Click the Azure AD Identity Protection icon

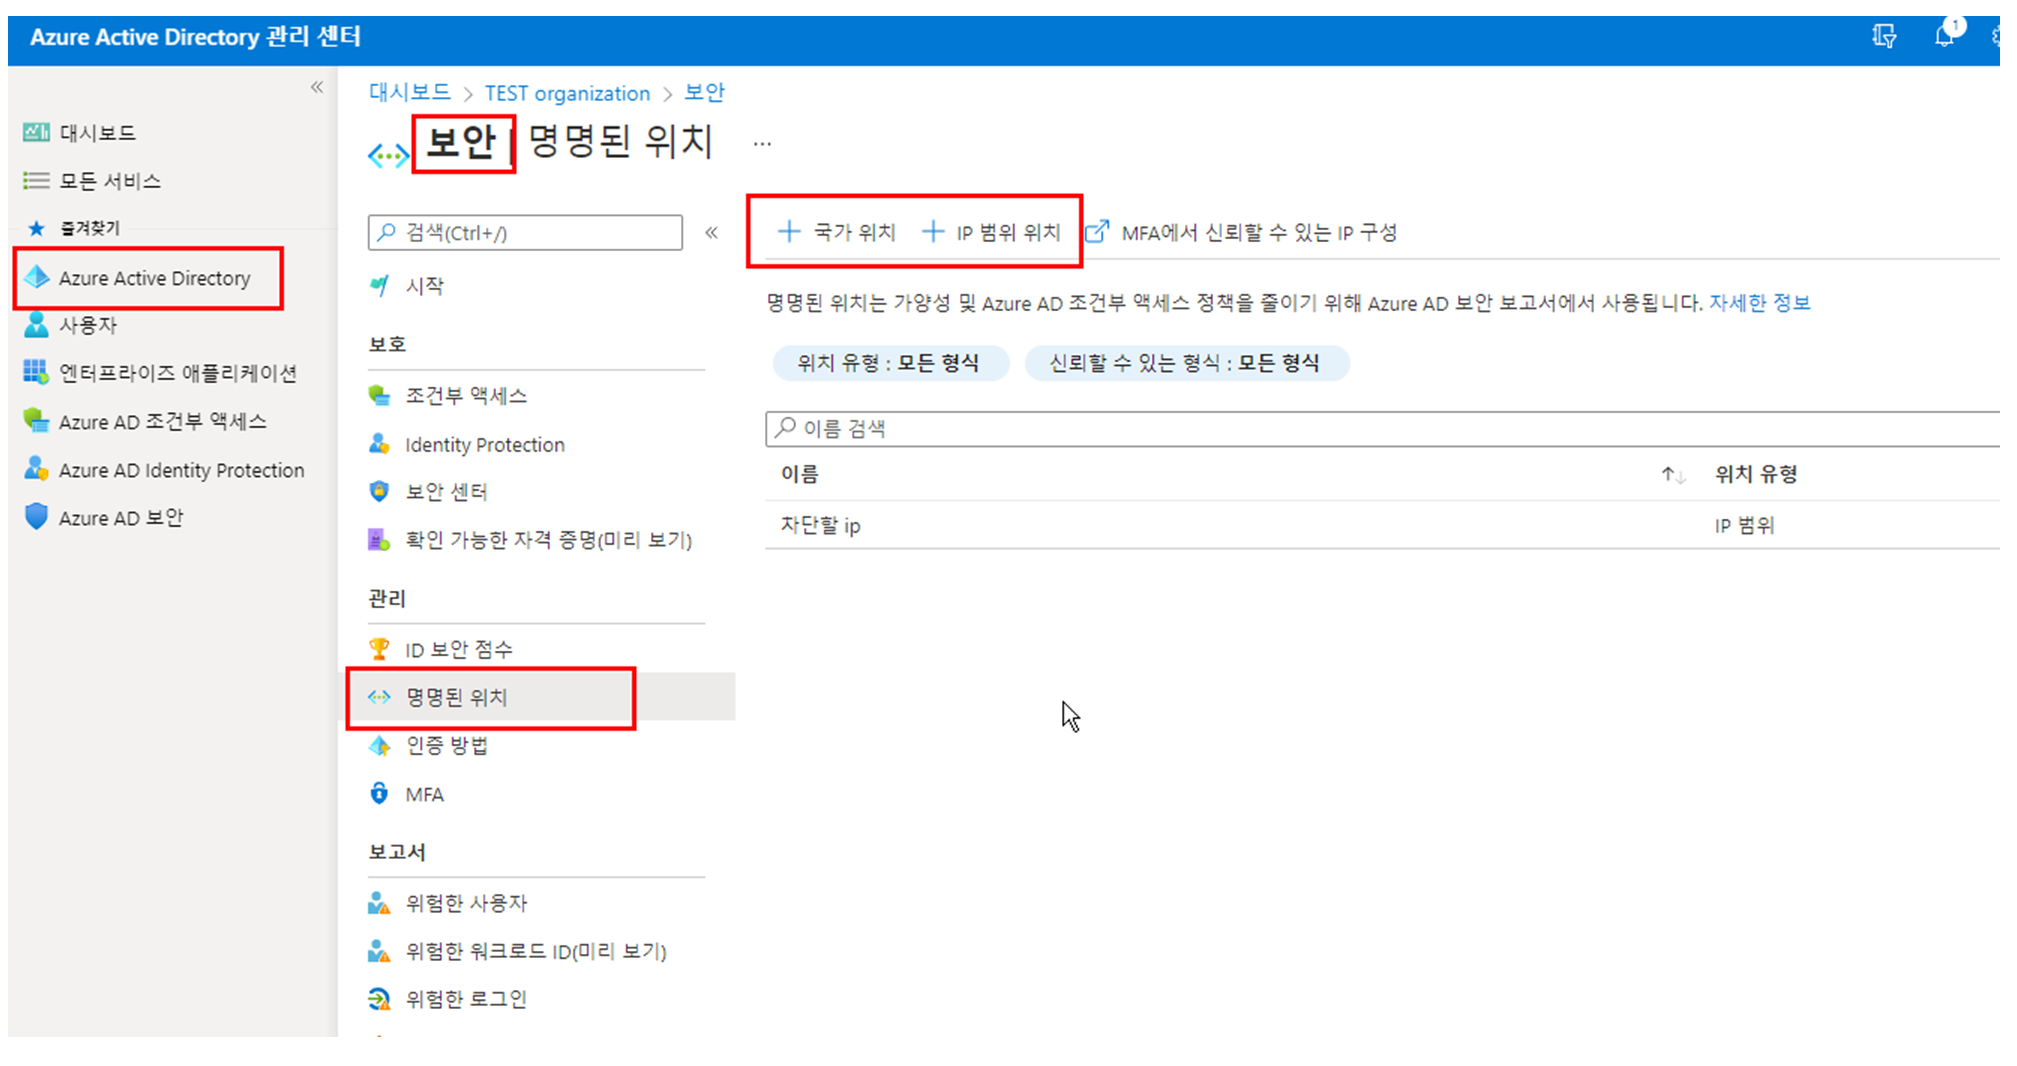pyautogui.click(x=36, y=468)
